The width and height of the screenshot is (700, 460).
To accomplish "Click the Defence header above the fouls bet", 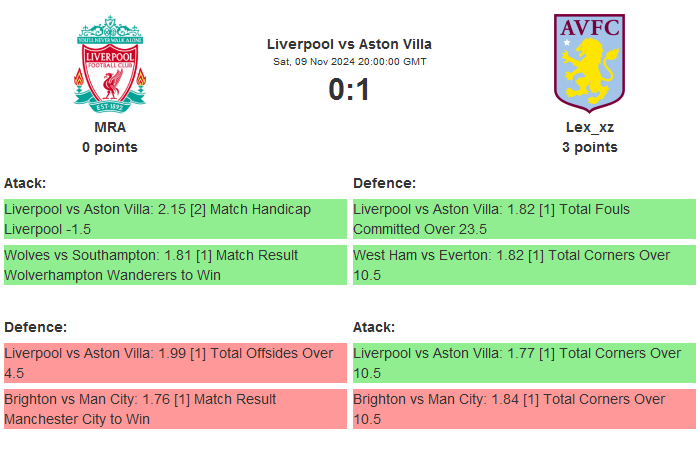I will click(x=384, y=183).
